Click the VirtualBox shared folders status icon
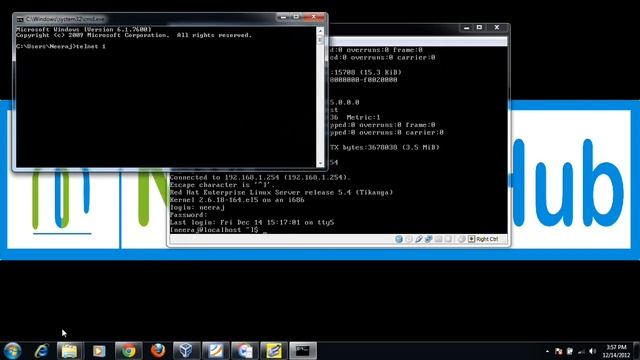Image resolution: width=640 pixels, height=360 pixels. [438, 239]
